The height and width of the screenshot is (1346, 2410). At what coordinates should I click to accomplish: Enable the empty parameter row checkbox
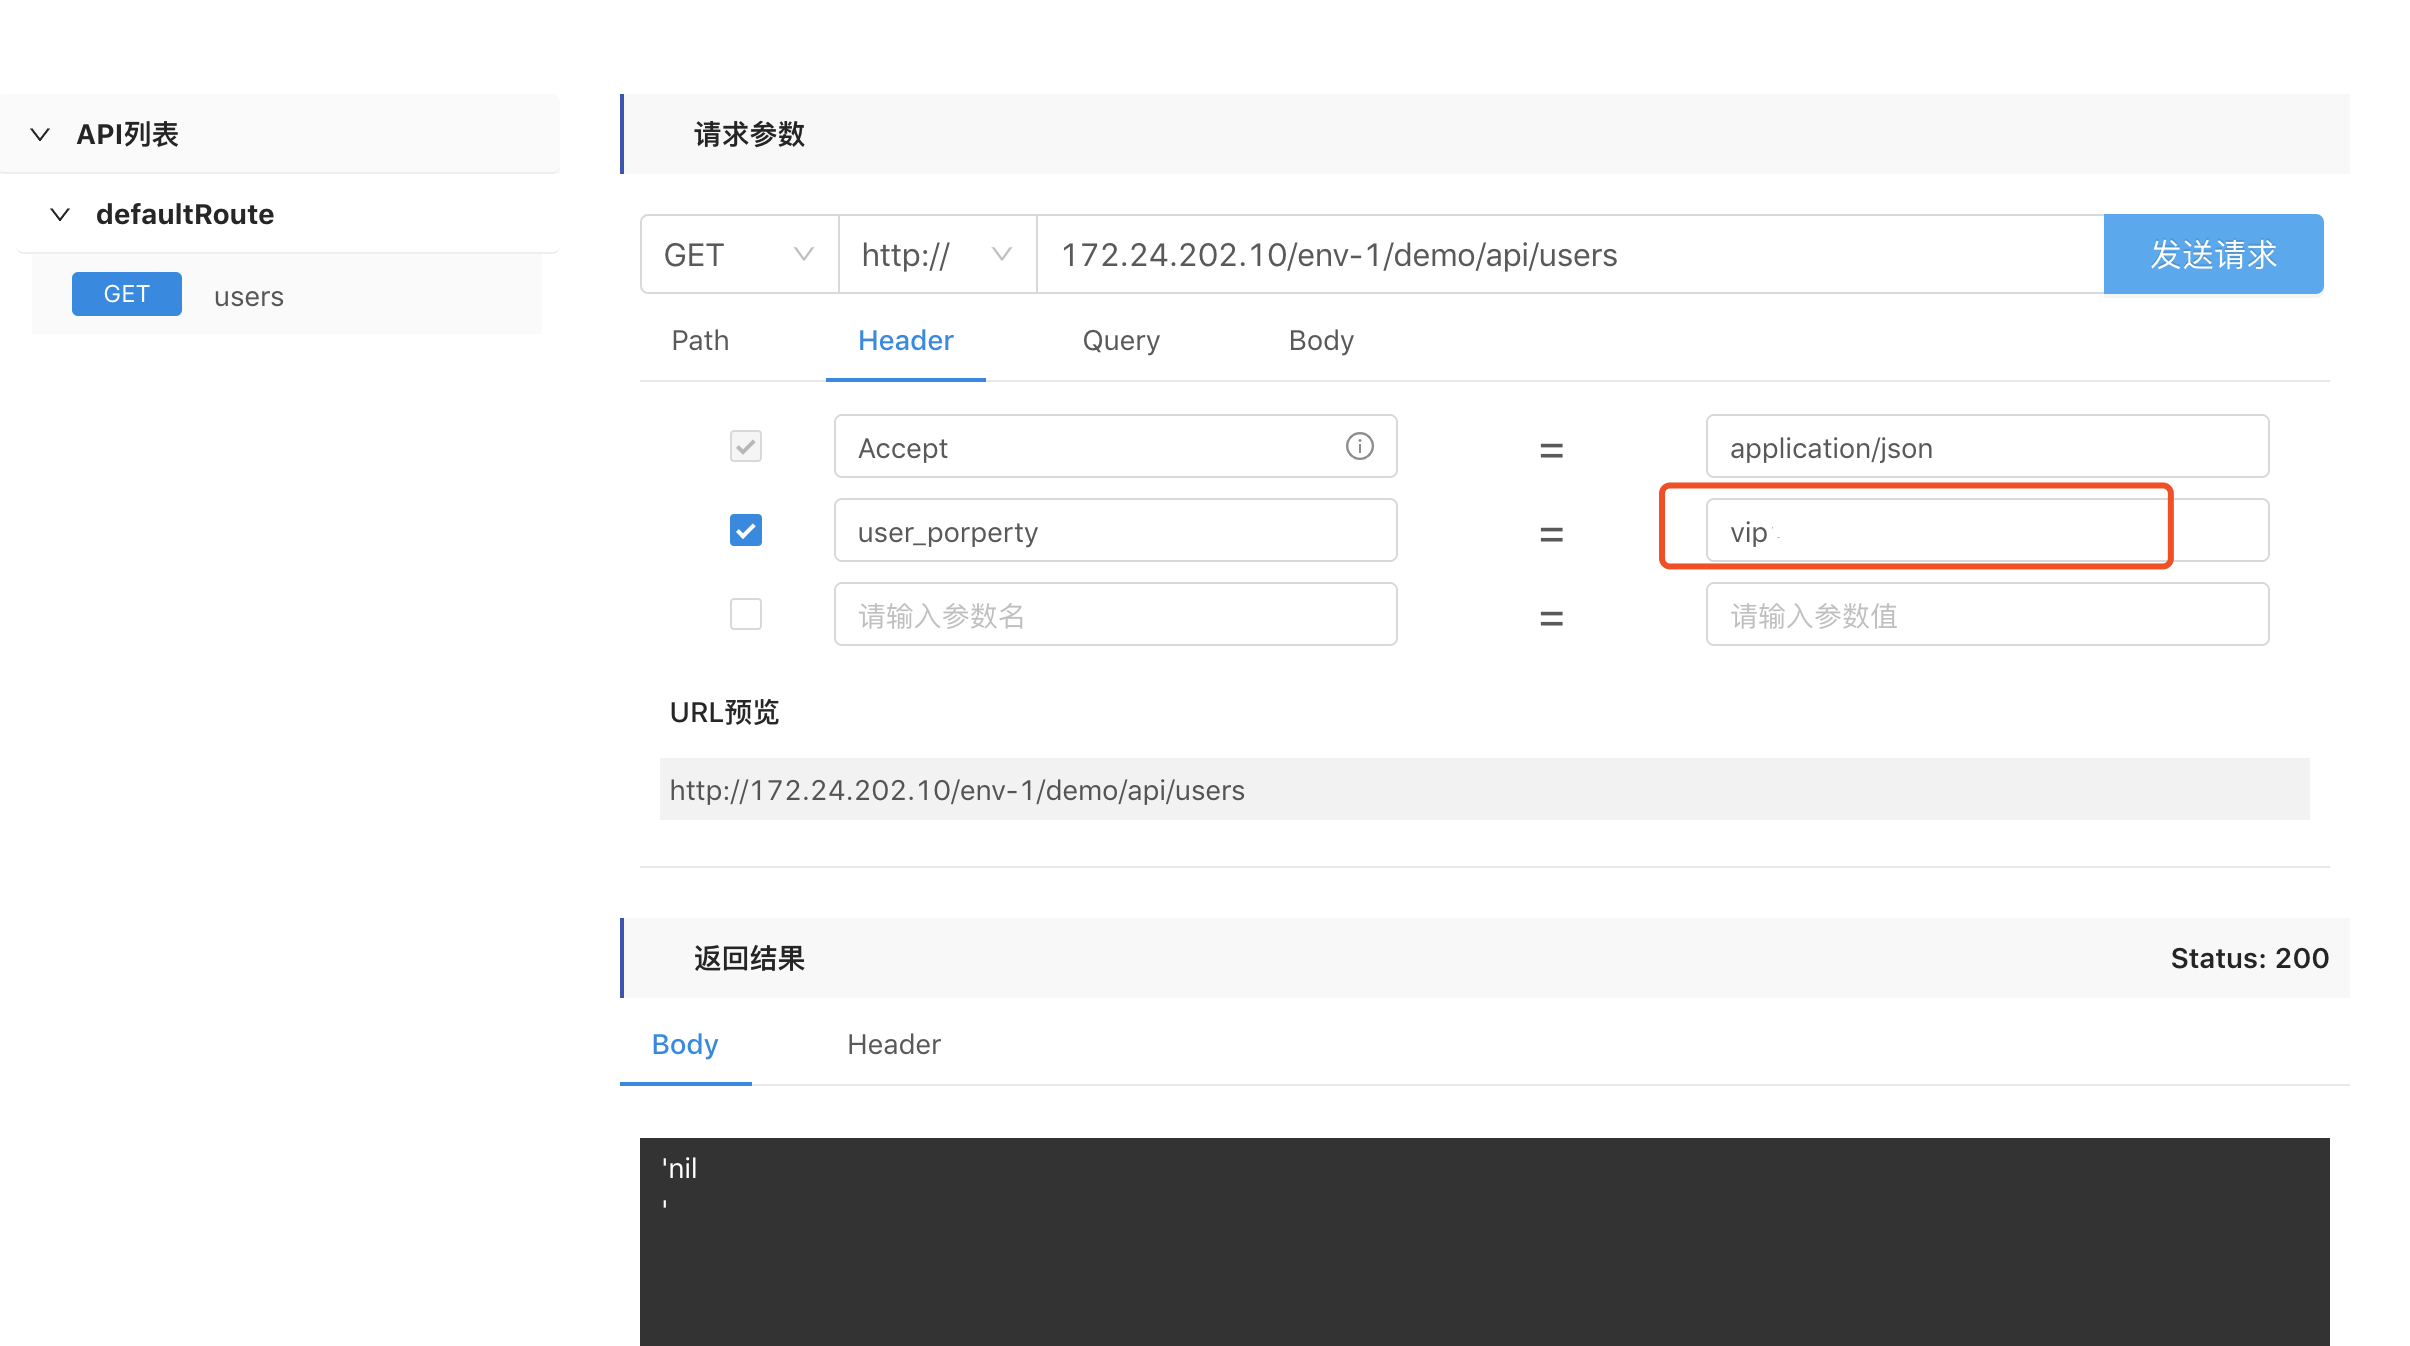tap(745, 614)
